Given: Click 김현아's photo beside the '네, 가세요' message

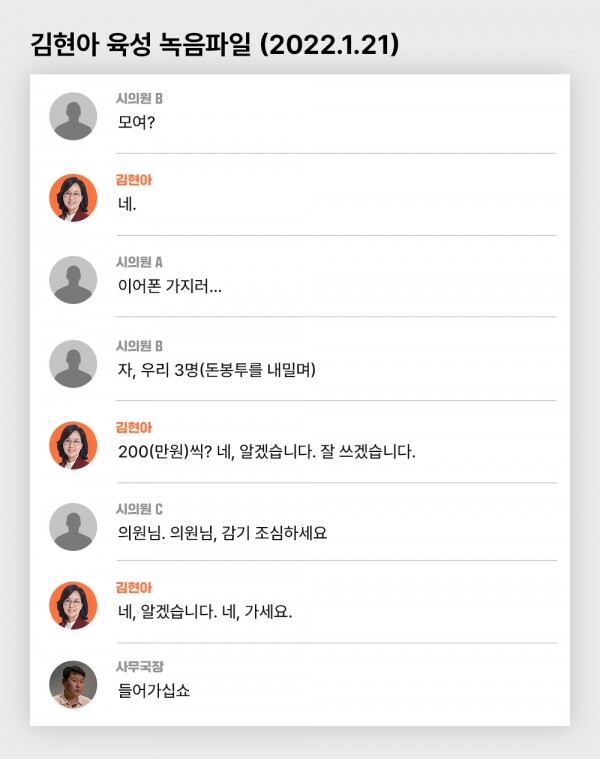Looking at the screenshot, I should [x=73, y=605].
